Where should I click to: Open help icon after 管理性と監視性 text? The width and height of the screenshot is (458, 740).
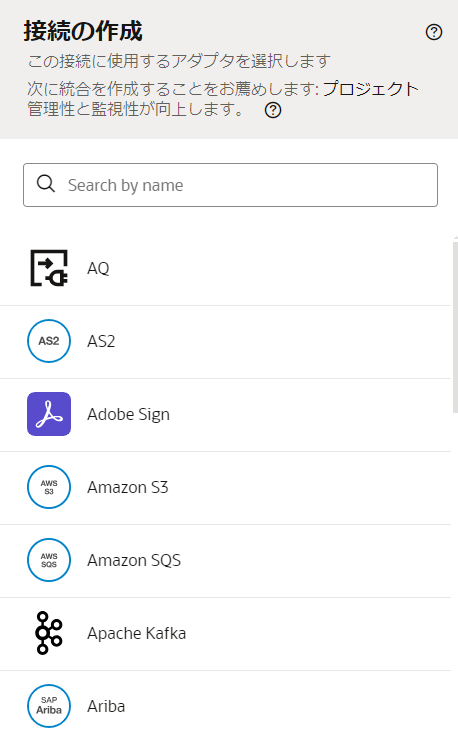pos(273,110)
